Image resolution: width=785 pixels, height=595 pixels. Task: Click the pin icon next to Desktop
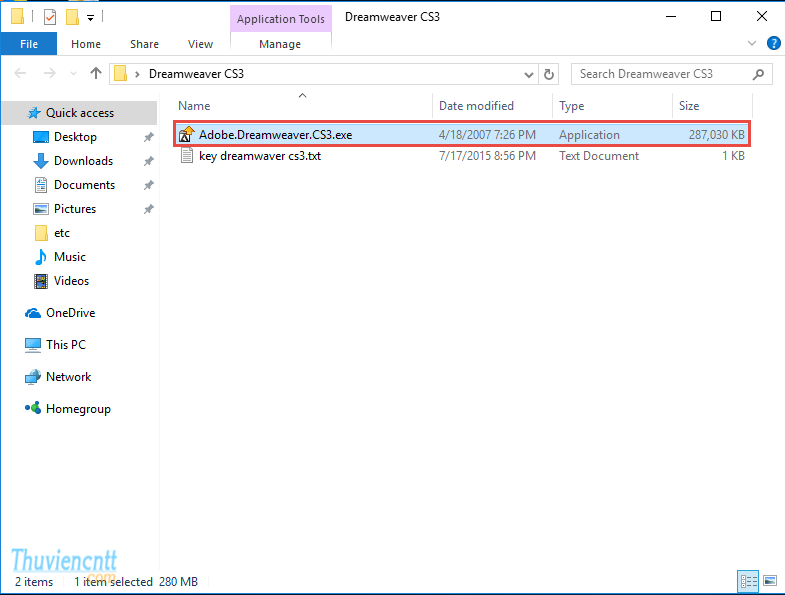click(x=148, y=137)
